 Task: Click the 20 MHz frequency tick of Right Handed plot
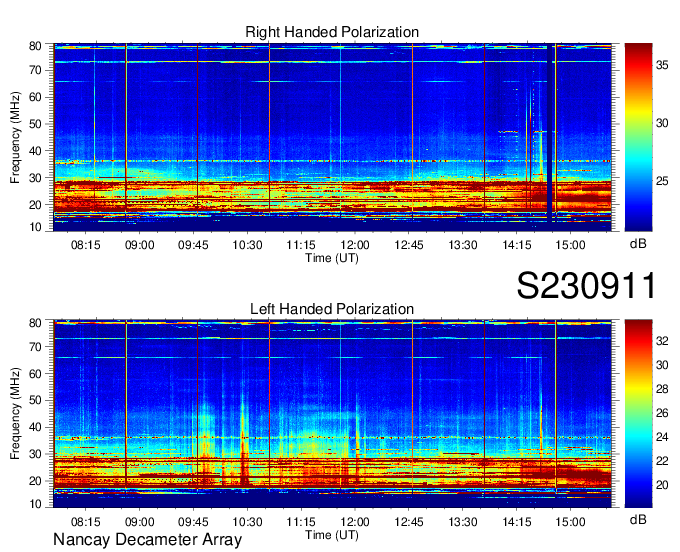click(x=35, y=205)
